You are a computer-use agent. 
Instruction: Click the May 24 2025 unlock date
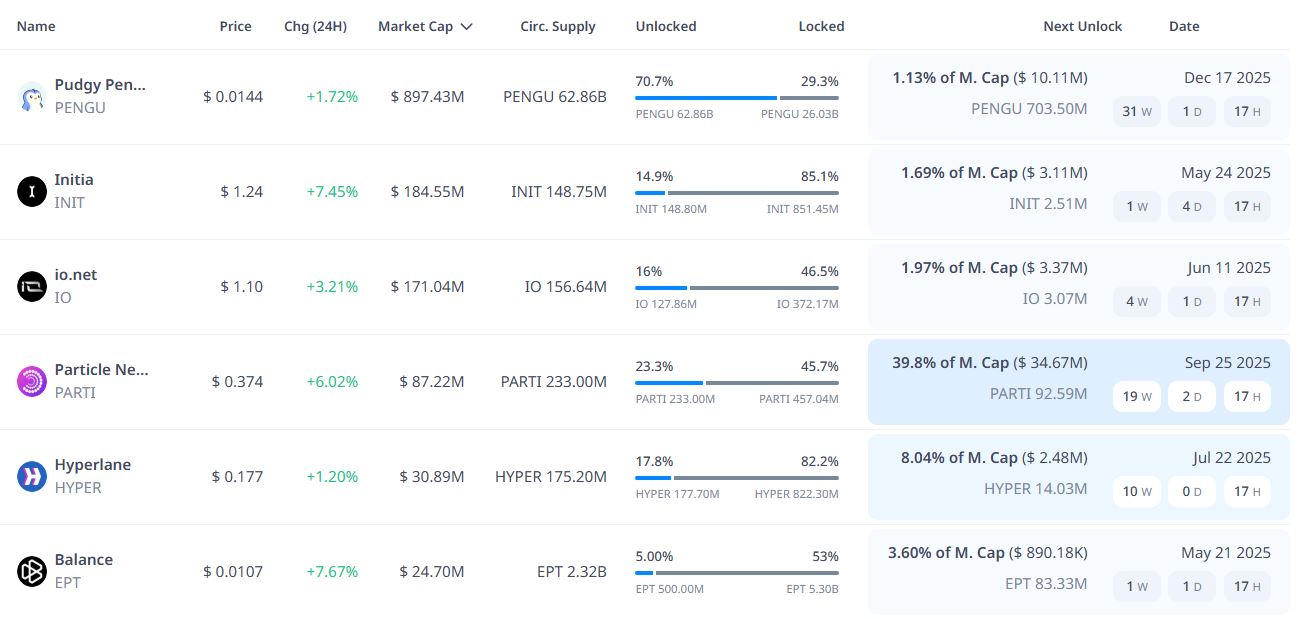tap(1226, 173)
